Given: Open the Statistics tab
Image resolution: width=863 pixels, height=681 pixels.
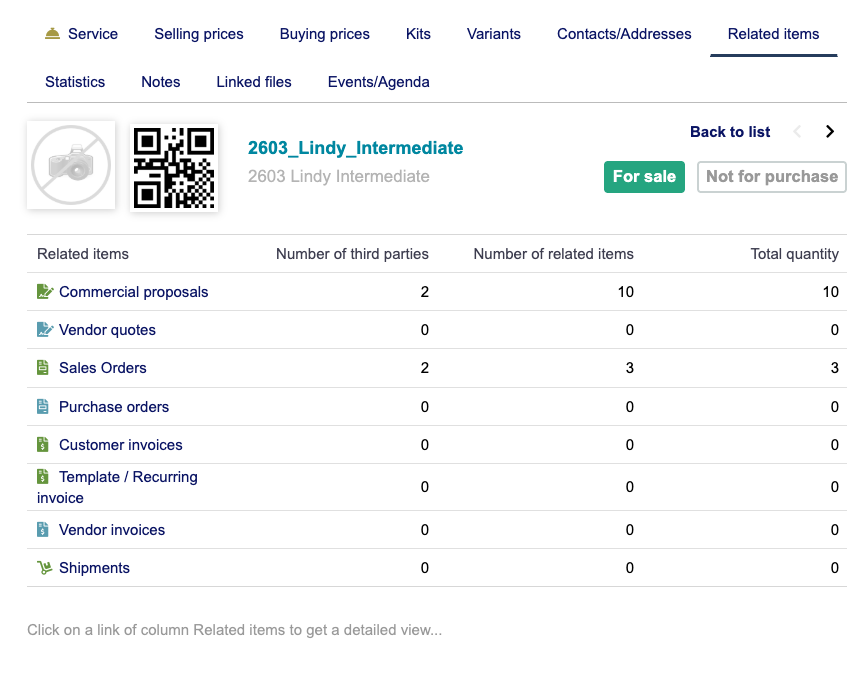Looking at the screenshot, I should [75, 82].
